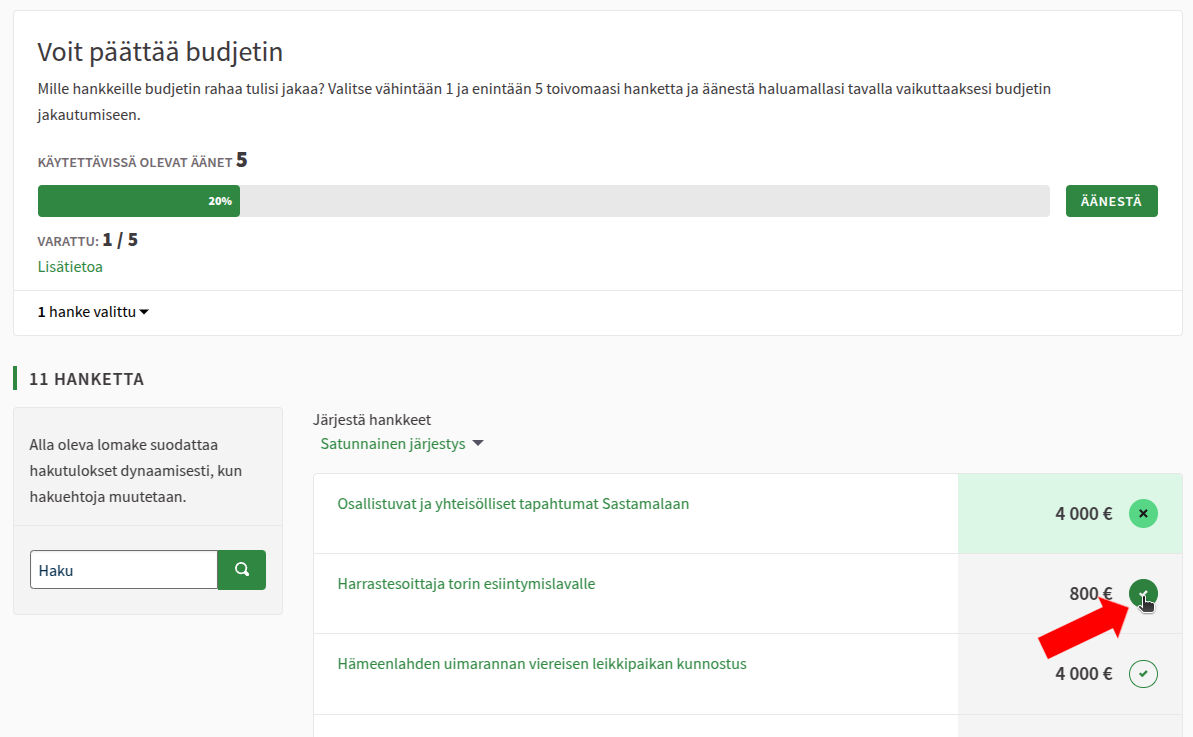Tick the checkmark for Hämeenlahden leikkipaikan kunnostus
Image resolution: width=1193 pixels, height=737 pixels.
pyautogui.click(x=1143, y=674)
